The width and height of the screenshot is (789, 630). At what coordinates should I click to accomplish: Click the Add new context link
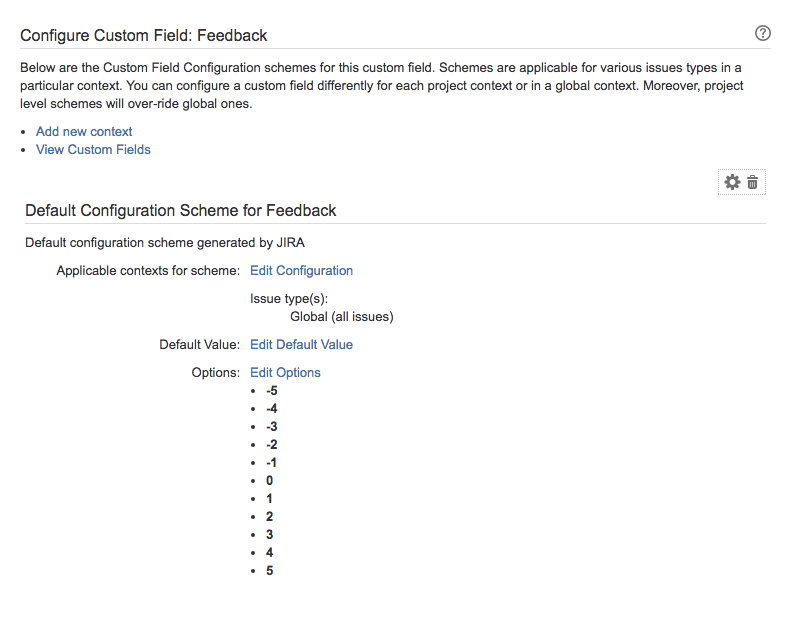(x=84, y=131)
